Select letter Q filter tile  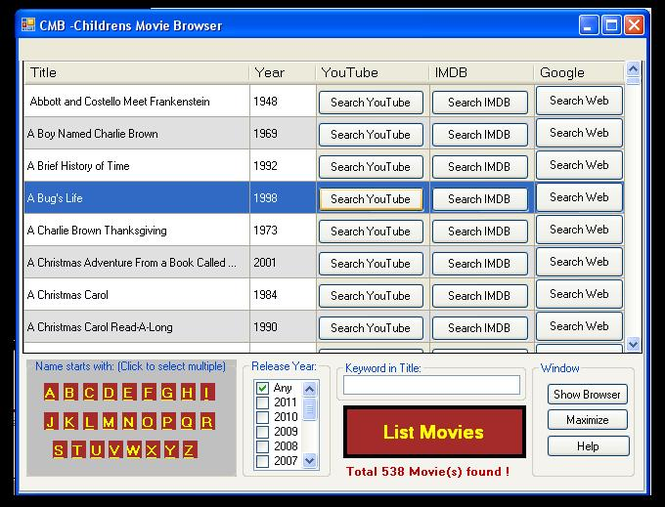point(187,422)
